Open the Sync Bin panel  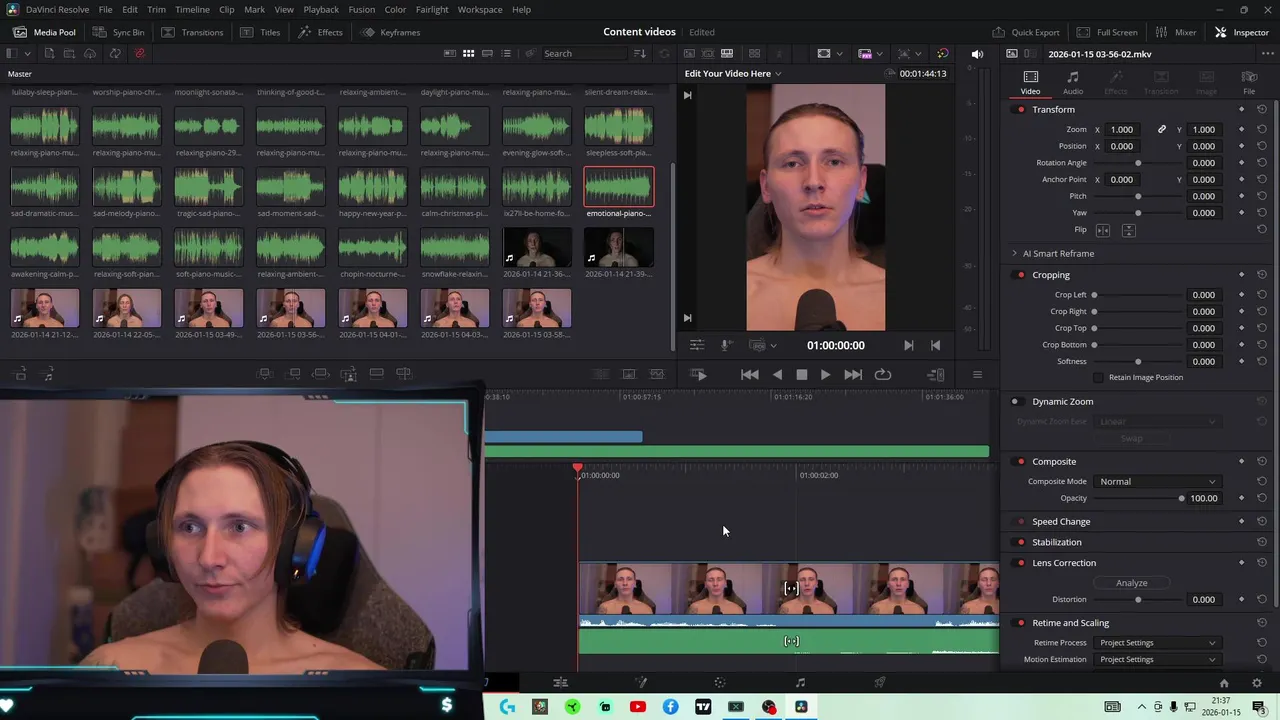[x=118, y=32]
